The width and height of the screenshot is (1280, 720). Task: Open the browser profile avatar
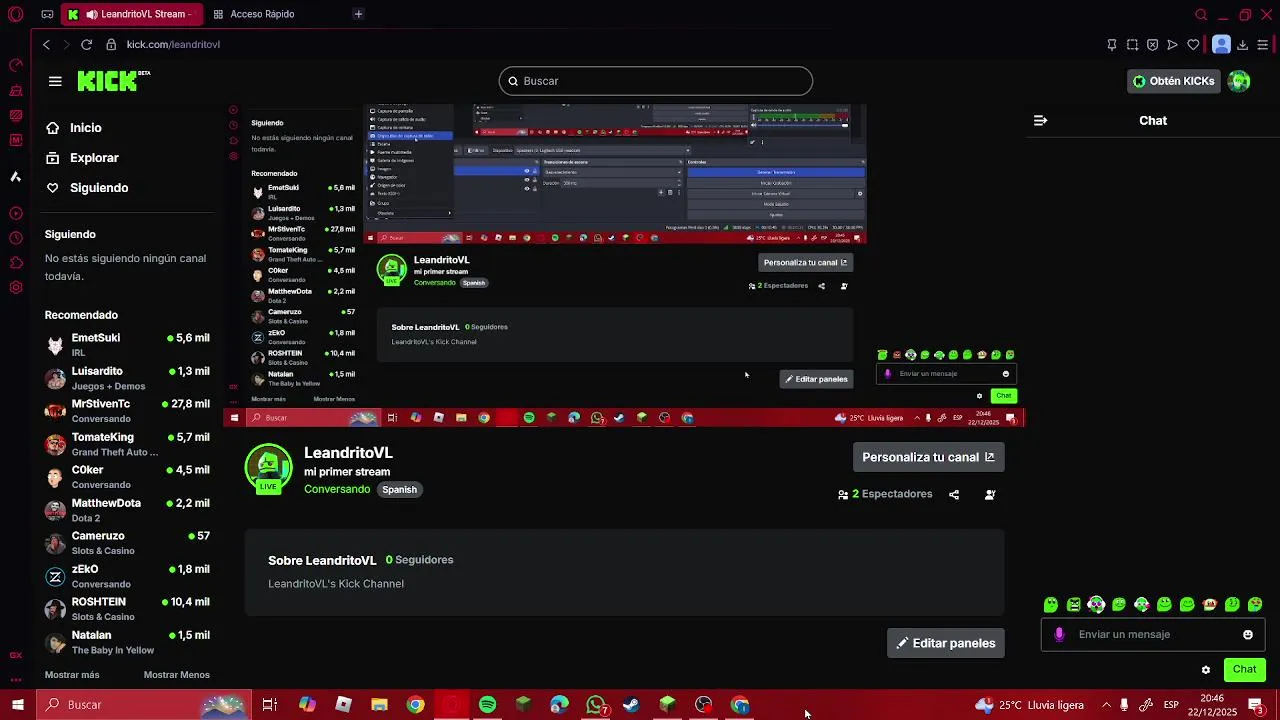[x=1221, y=44]
